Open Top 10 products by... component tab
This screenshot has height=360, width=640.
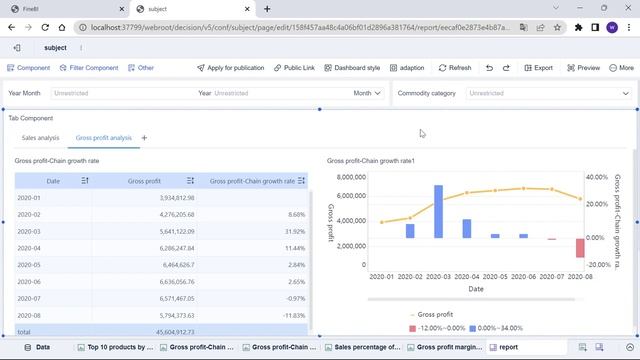(x=116, y=347)
